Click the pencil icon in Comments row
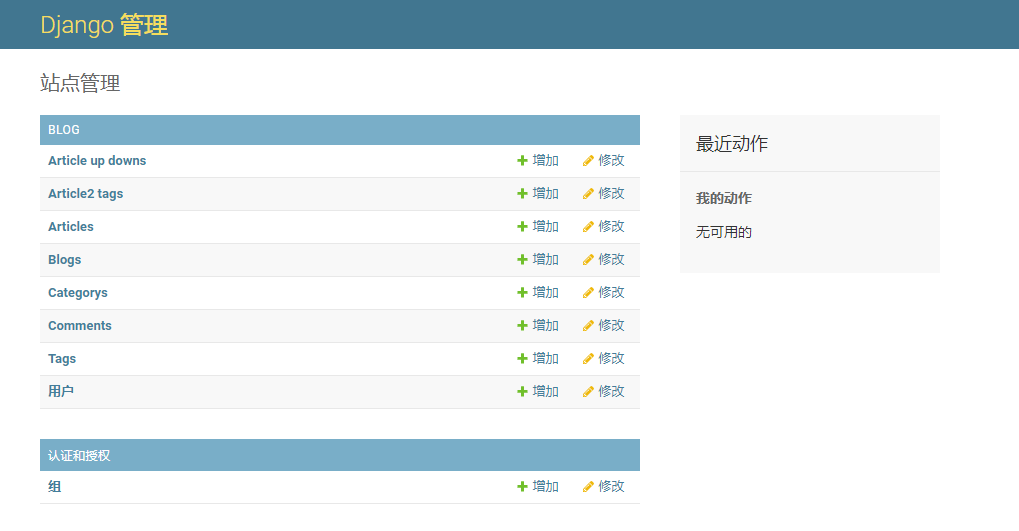 pyautogui.click(x=588, y=325)
